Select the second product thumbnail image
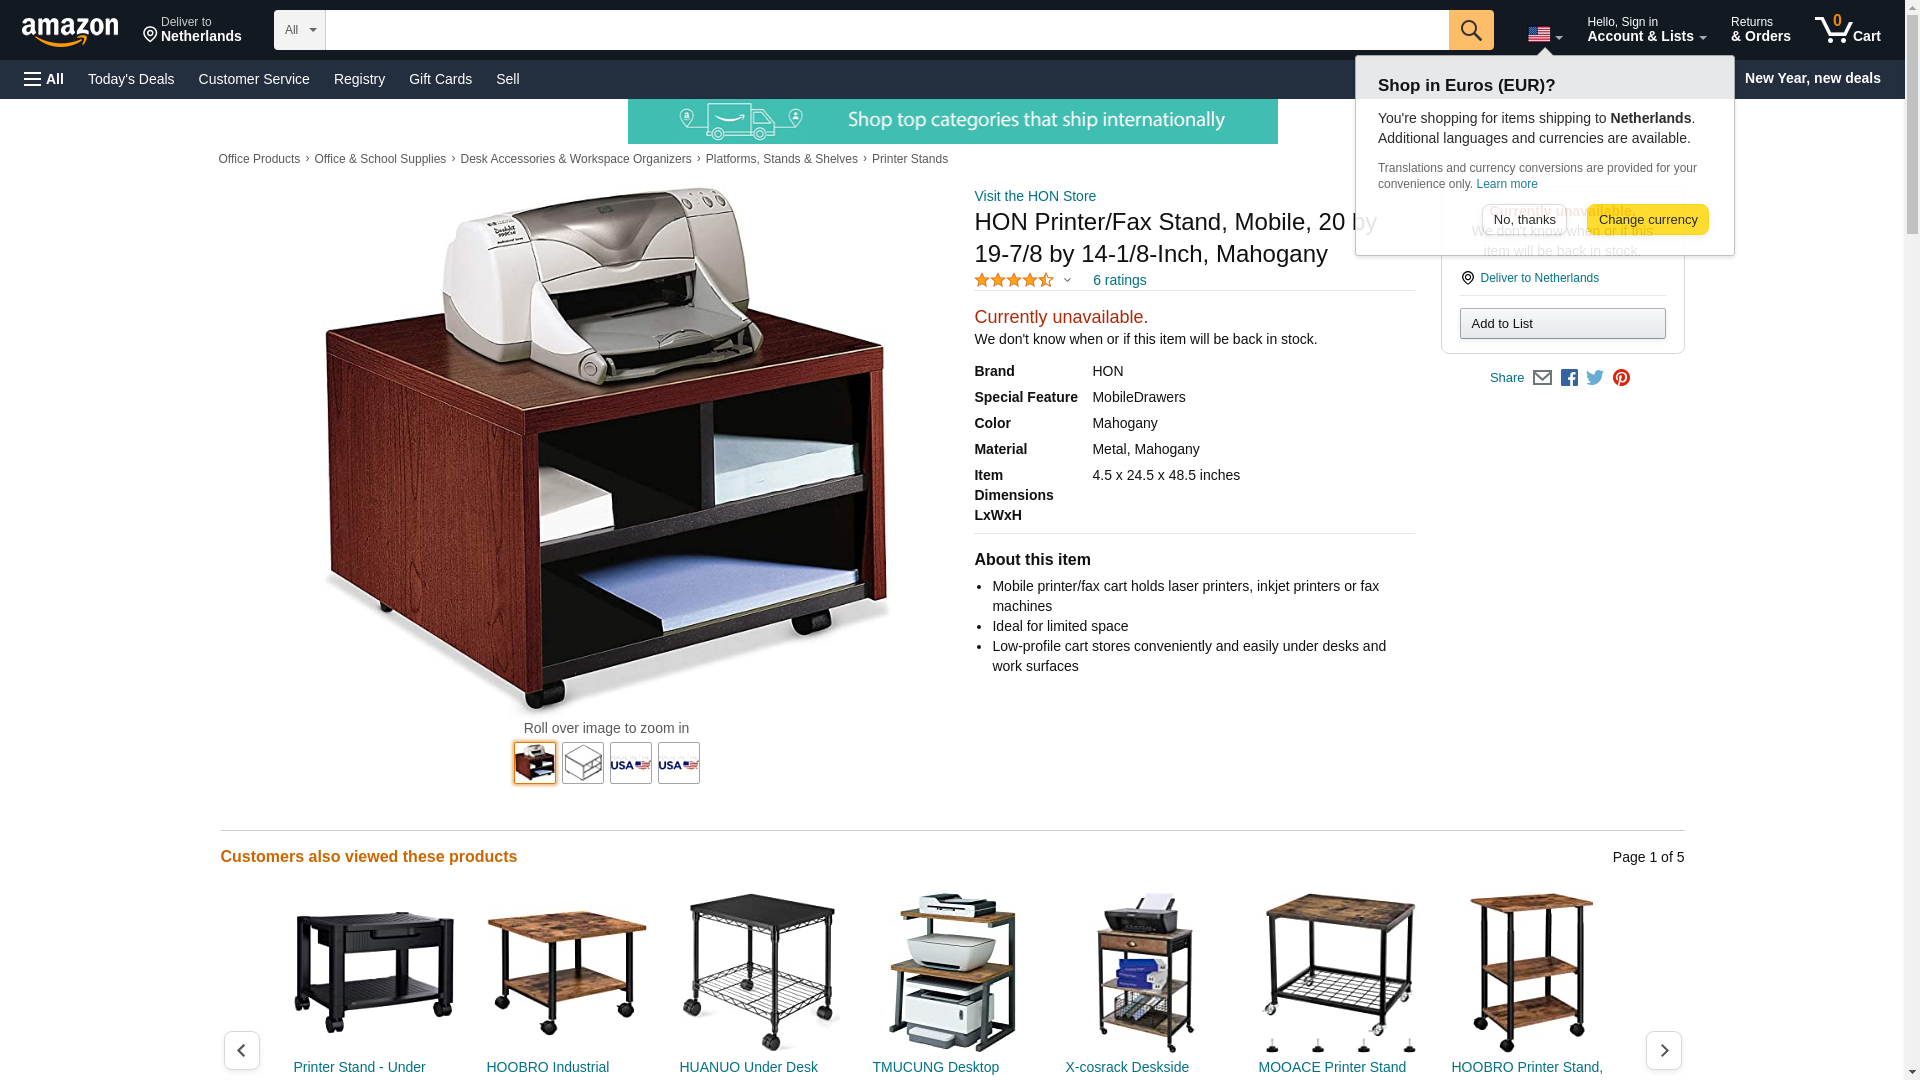 tap(583, 763)
